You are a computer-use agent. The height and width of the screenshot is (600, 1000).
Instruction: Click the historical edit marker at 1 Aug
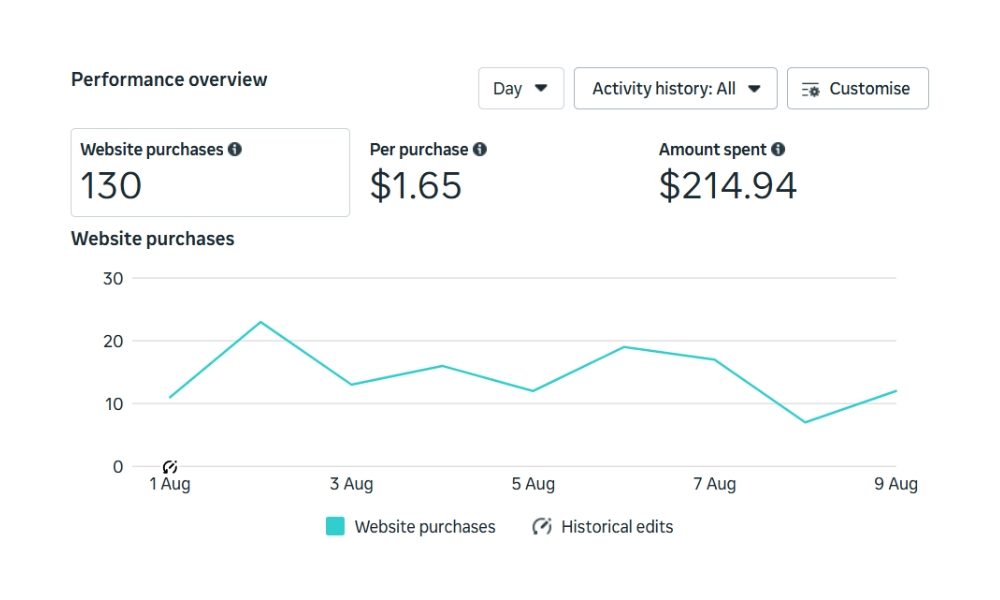pyautogui.click(x=170, y=467)
